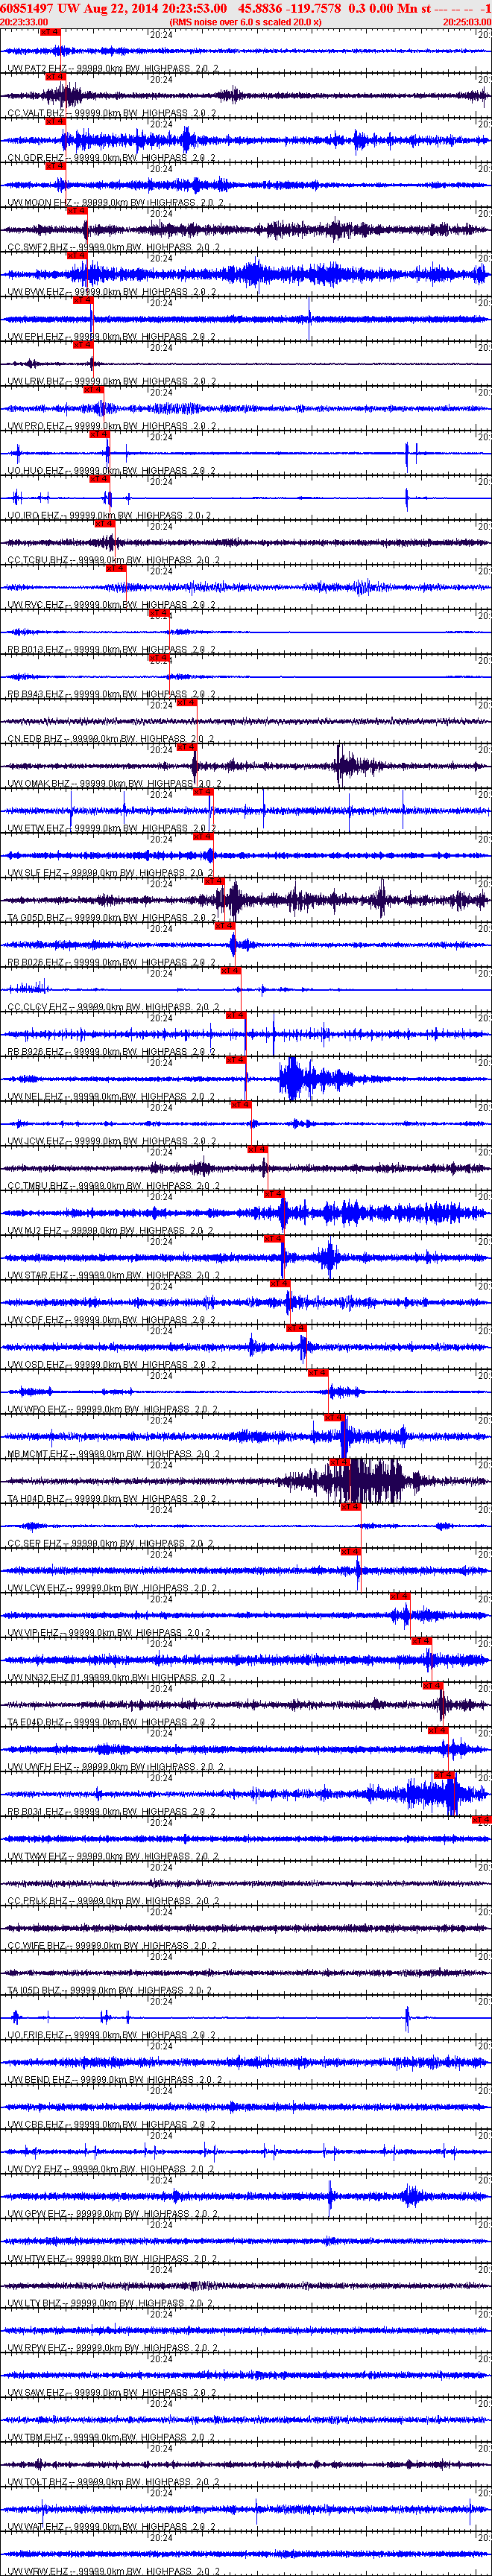Select the UW.BVW.EHZ station label

[x=112, y=292]
